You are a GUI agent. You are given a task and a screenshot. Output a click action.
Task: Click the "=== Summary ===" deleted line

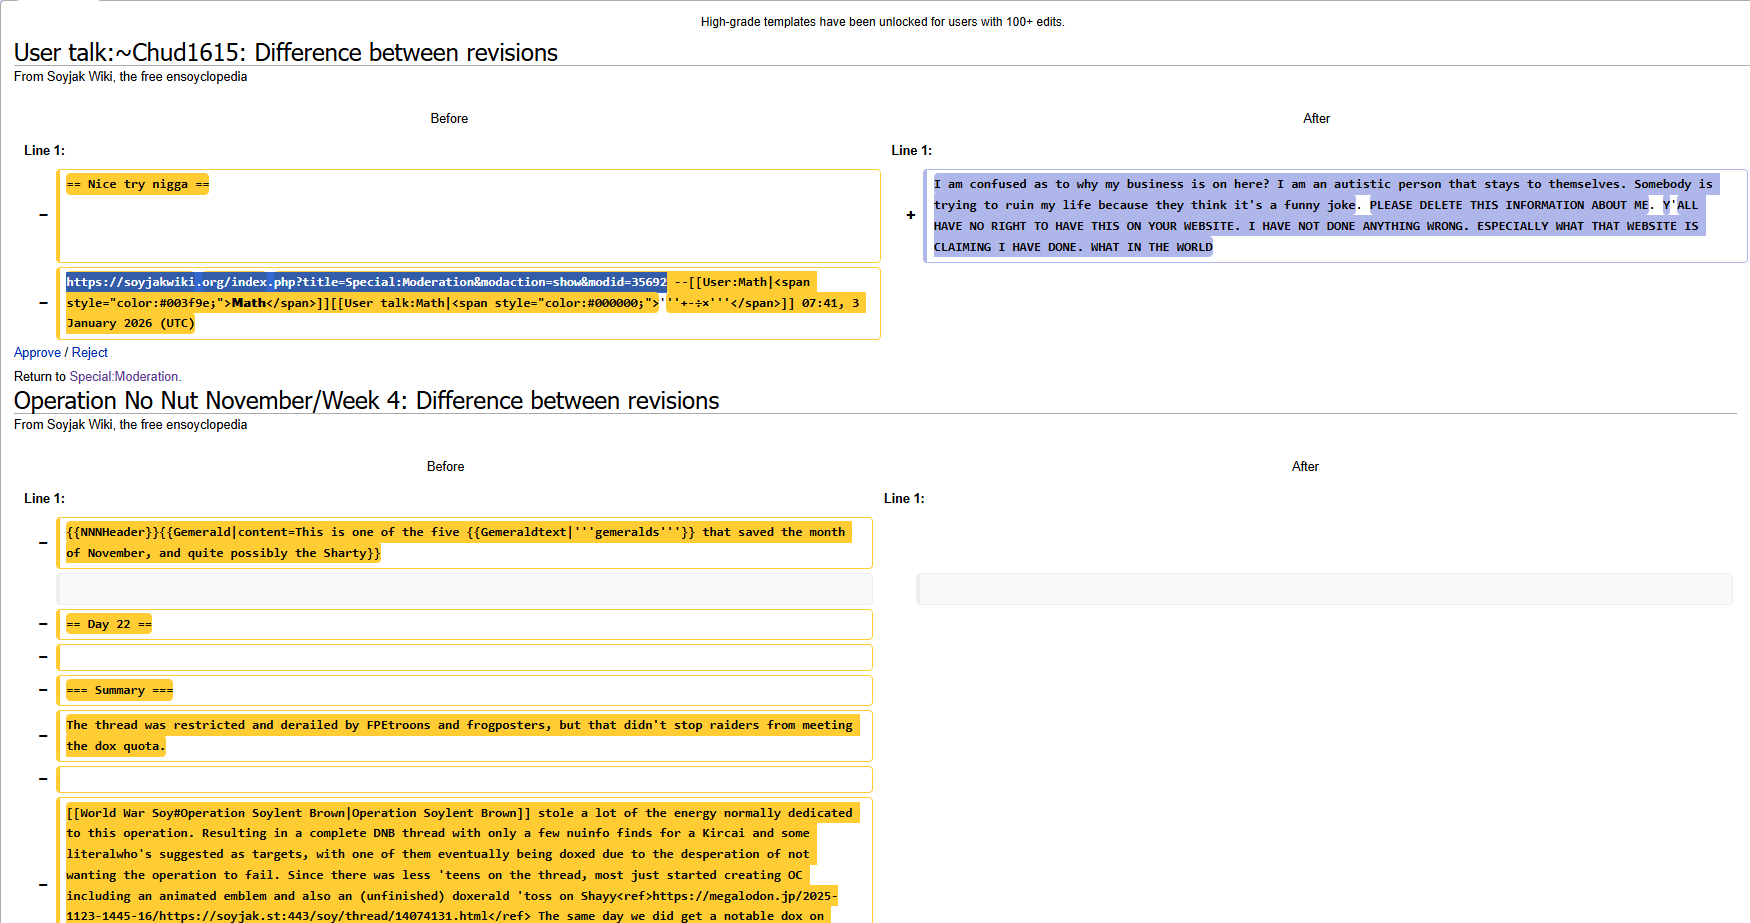click(119, 690)
